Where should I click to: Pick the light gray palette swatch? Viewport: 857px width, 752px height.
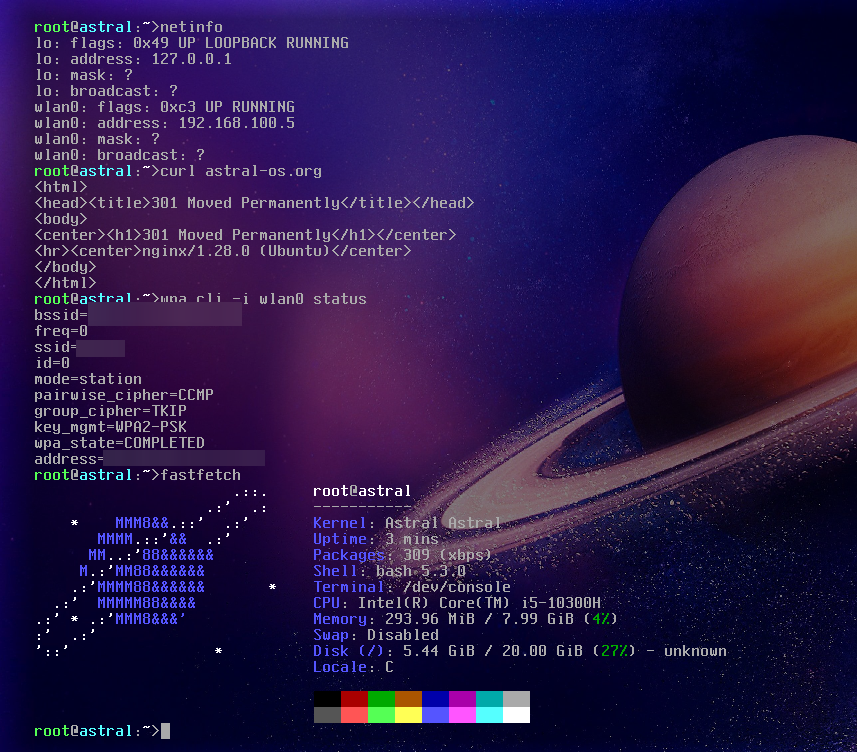pos(516,699)
